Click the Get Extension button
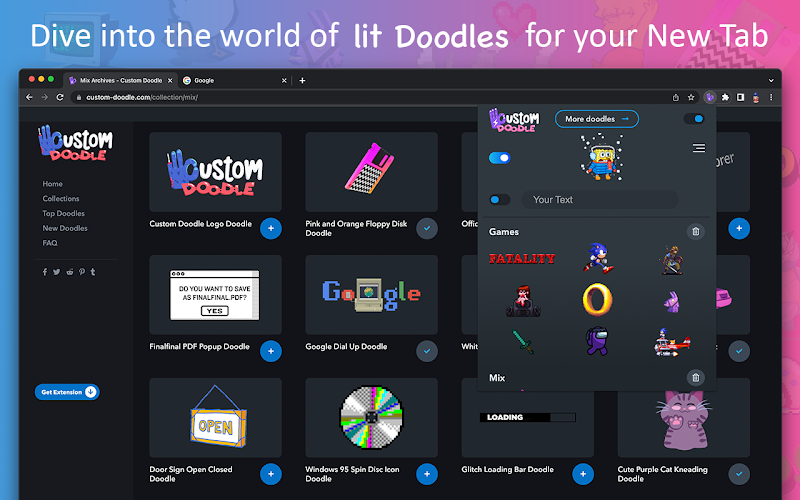The image size is (800, 500). pyautogui.click(x=67, y=392)
